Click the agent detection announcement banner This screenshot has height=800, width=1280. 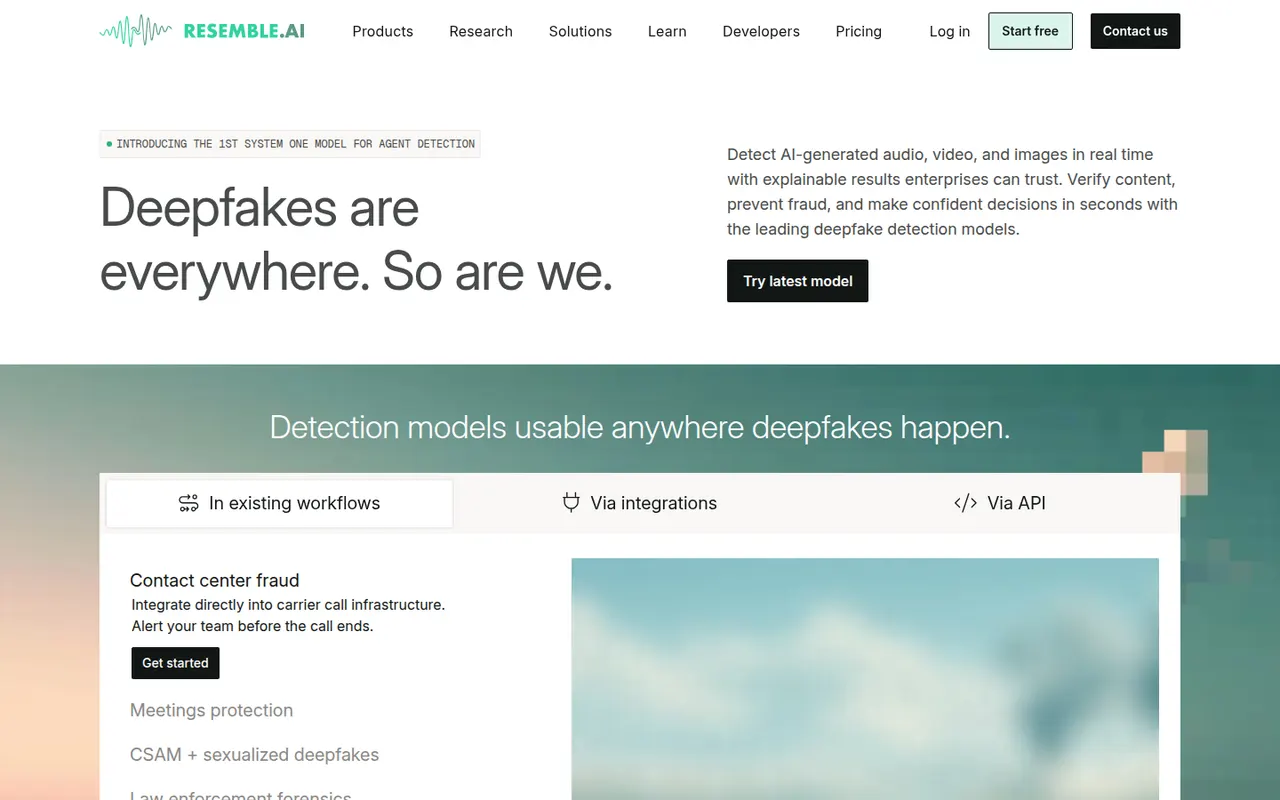pyautogui.click(x=290, y=144)
